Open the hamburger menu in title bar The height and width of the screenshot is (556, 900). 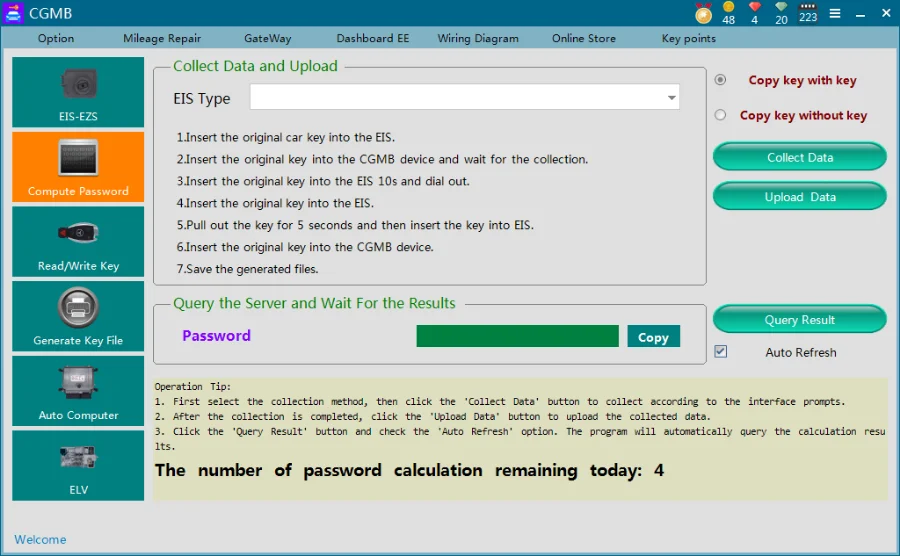click(x=835, y=13)
